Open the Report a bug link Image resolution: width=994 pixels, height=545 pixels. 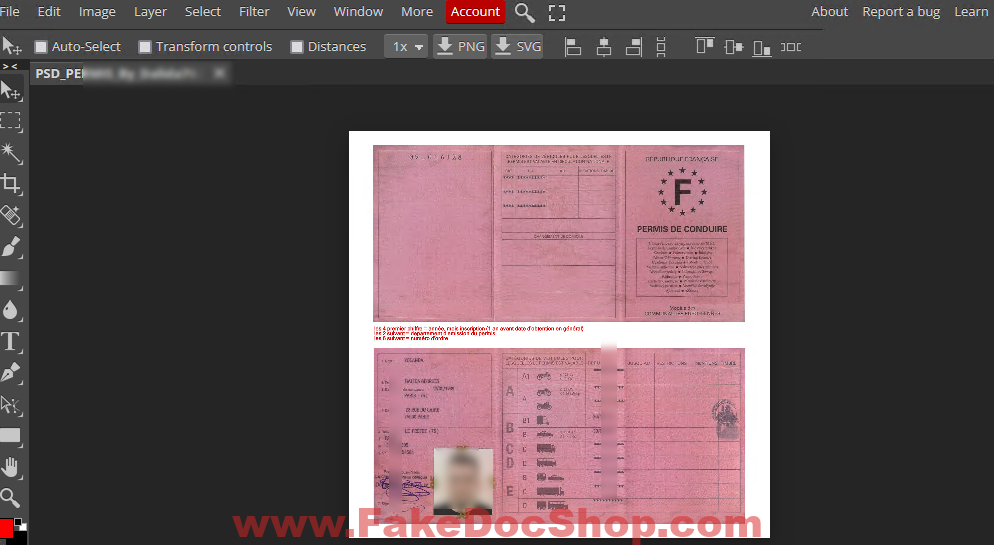901,11
